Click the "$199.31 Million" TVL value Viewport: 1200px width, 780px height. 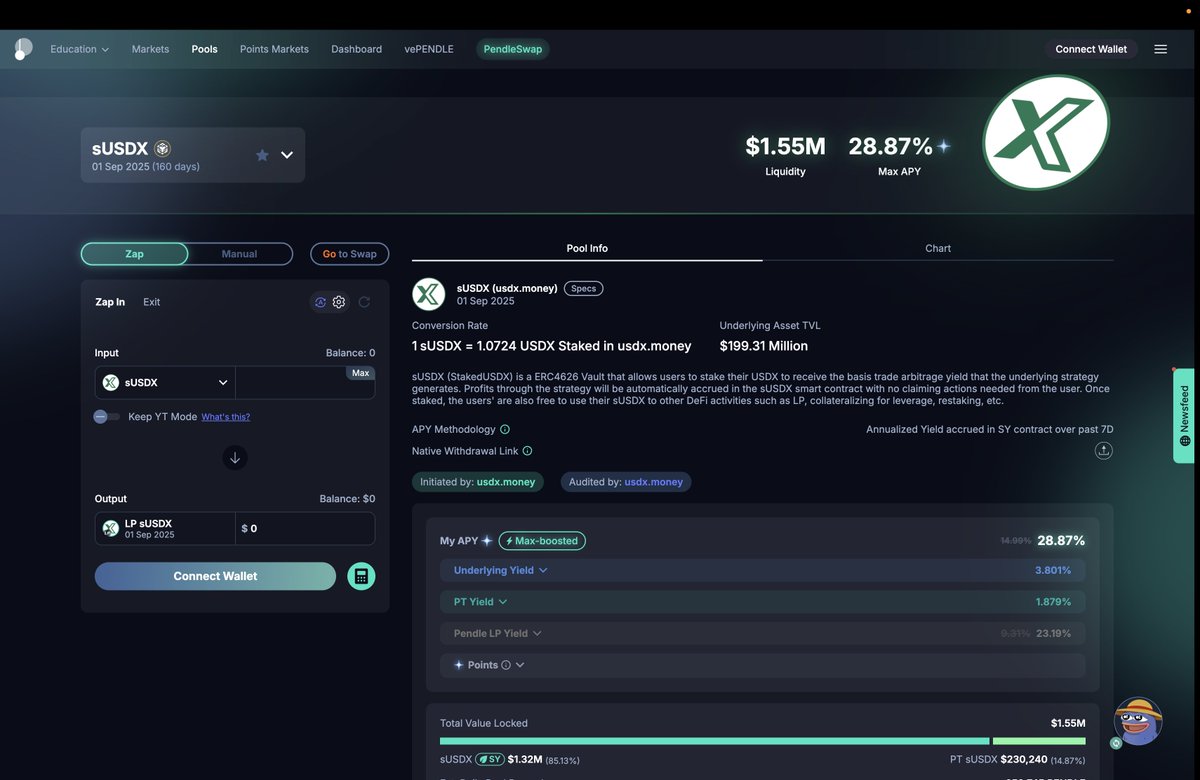[x=764, y=346]
